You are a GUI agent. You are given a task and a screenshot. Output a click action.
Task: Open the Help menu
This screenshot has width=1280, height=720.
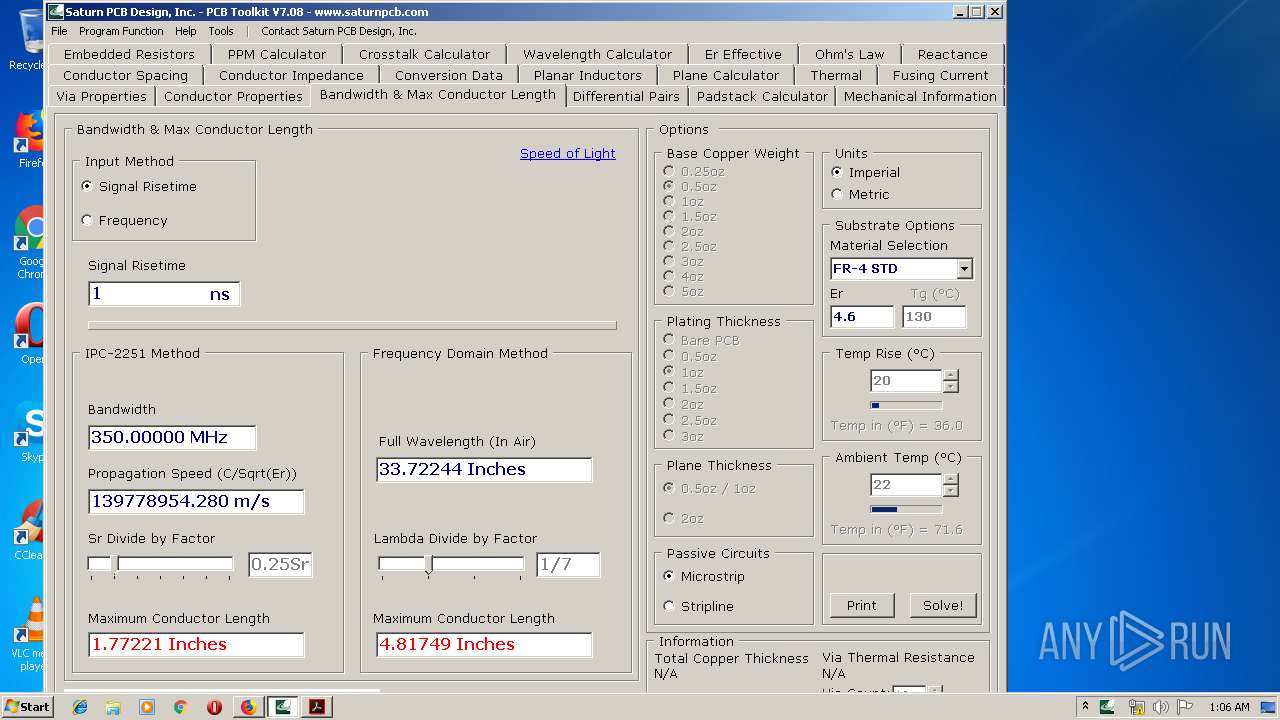coord(186,31)
